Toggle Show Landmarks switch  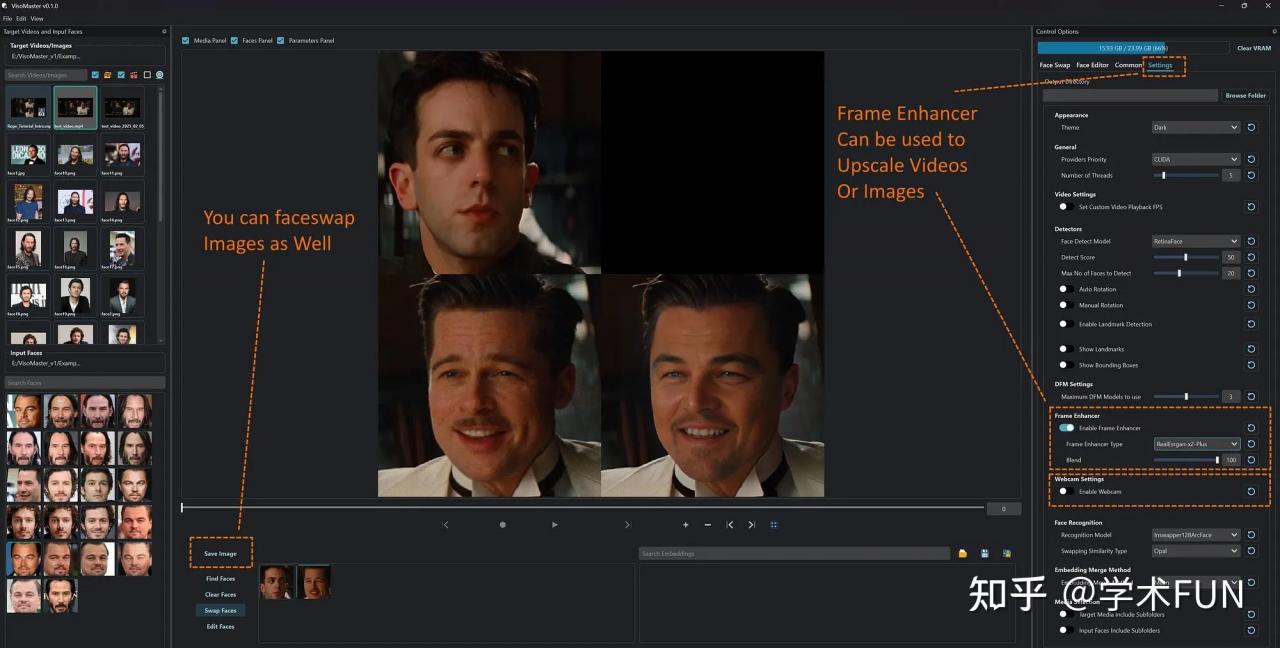(x=1066, y=349)
